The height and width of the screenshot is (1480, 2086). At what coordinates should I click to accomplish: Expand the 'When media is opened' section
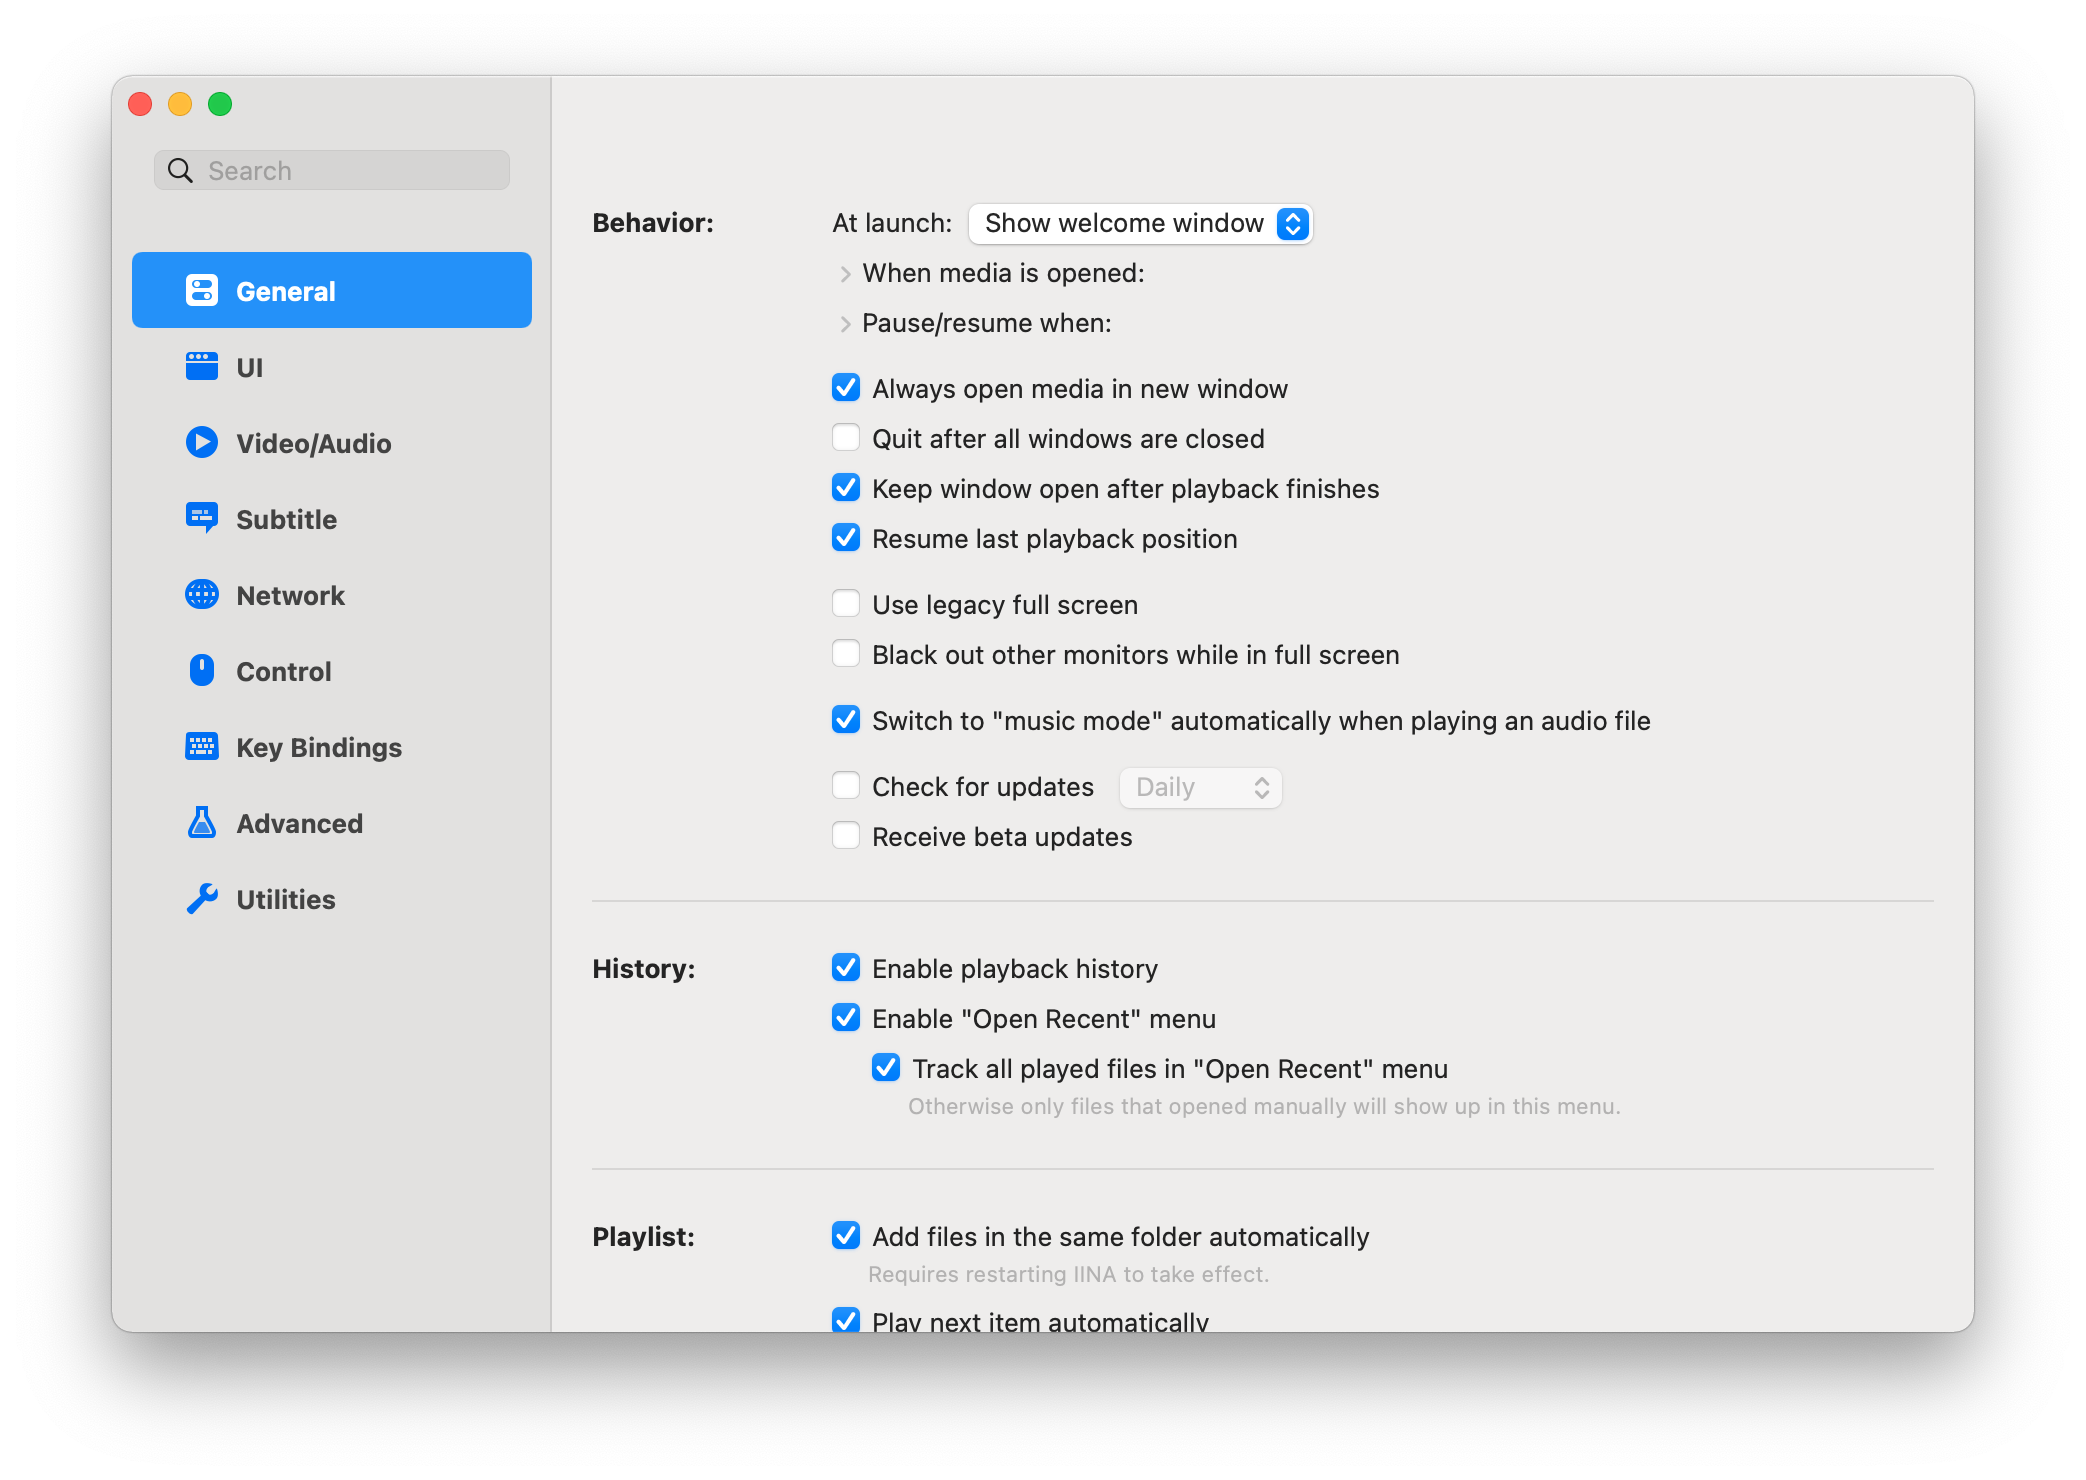click(846, 274)
